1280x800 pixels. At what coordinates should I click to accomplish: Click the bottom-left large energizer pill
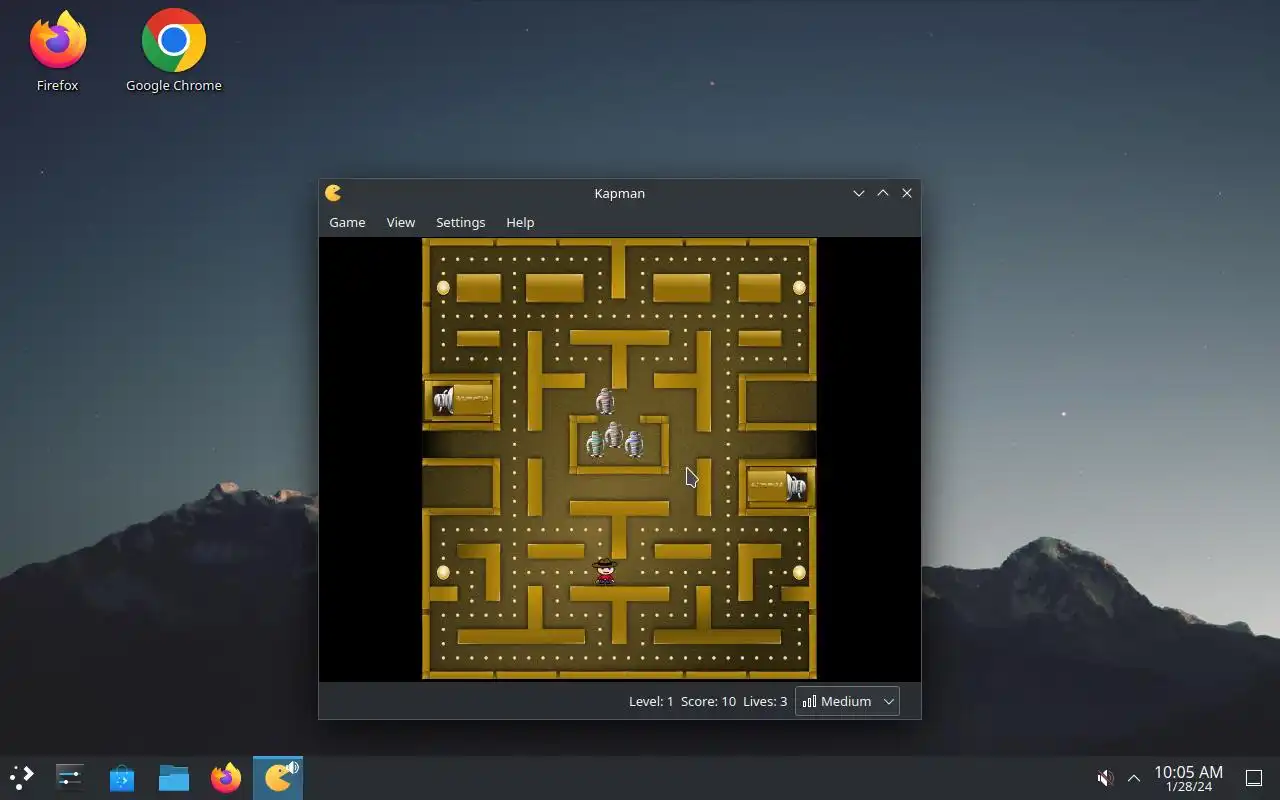click(x=443, y=573)
